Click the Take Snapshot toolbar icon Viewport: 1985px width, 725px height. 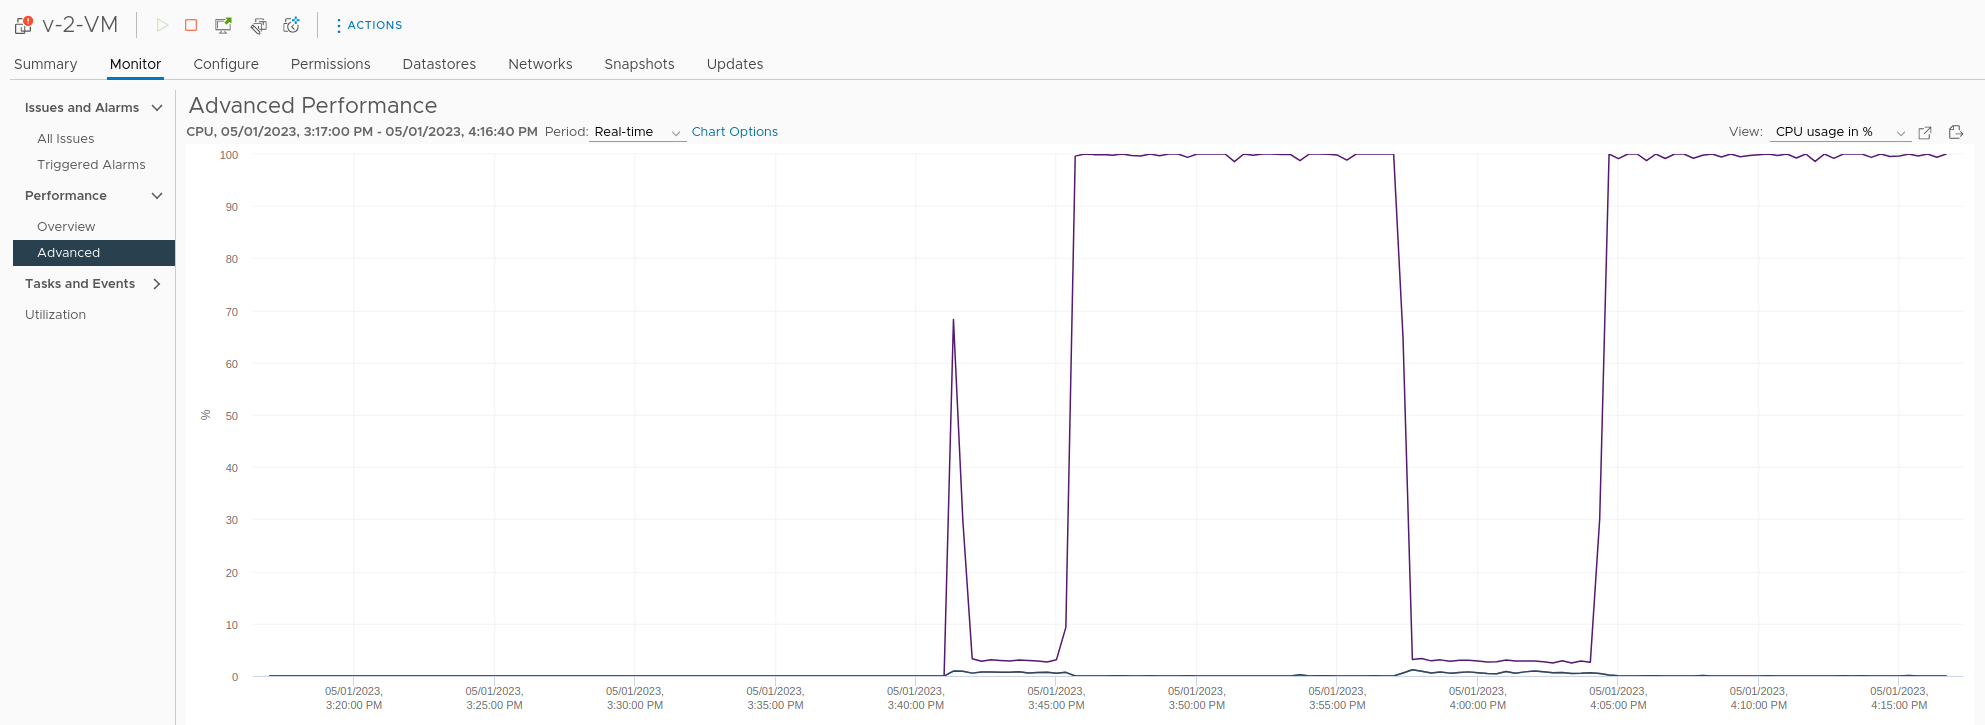tap(292, 25)
